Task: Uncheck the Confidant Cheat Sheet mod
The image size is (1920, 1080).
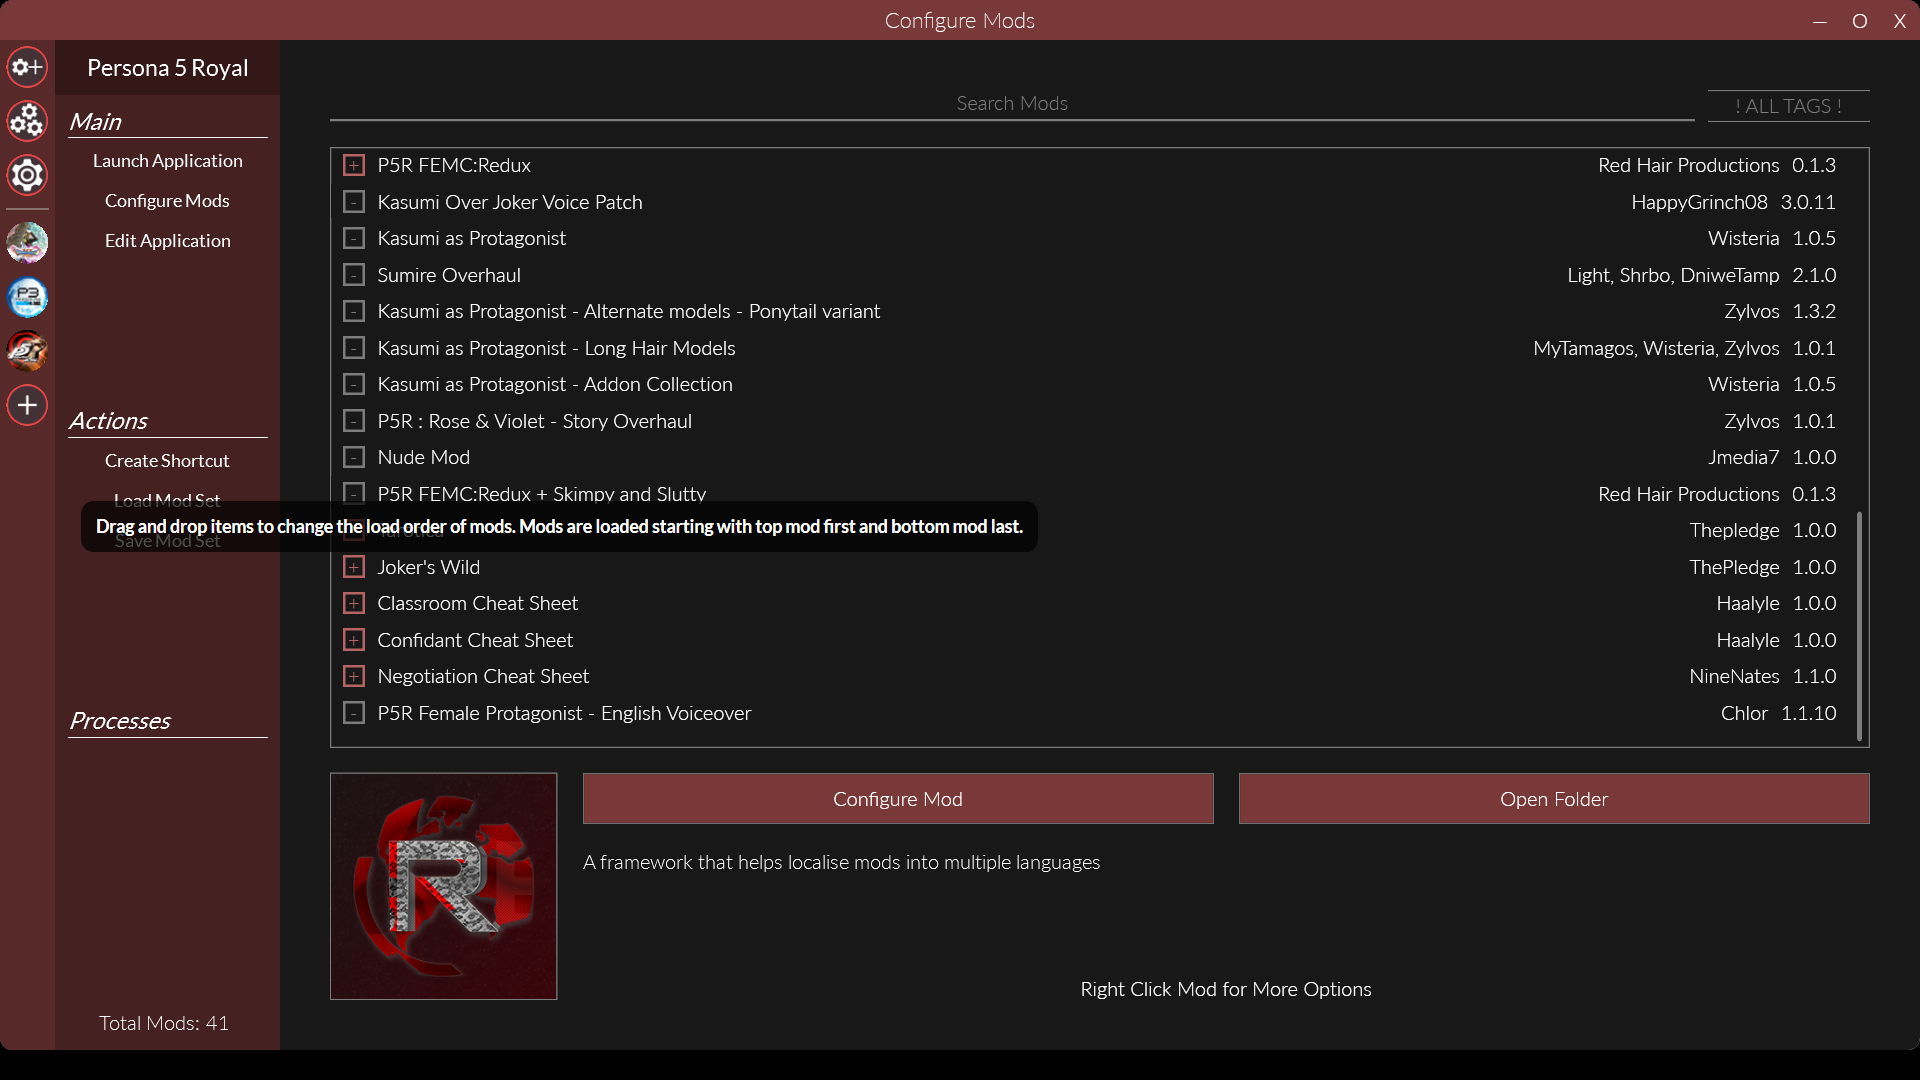Action: (354, 640)
